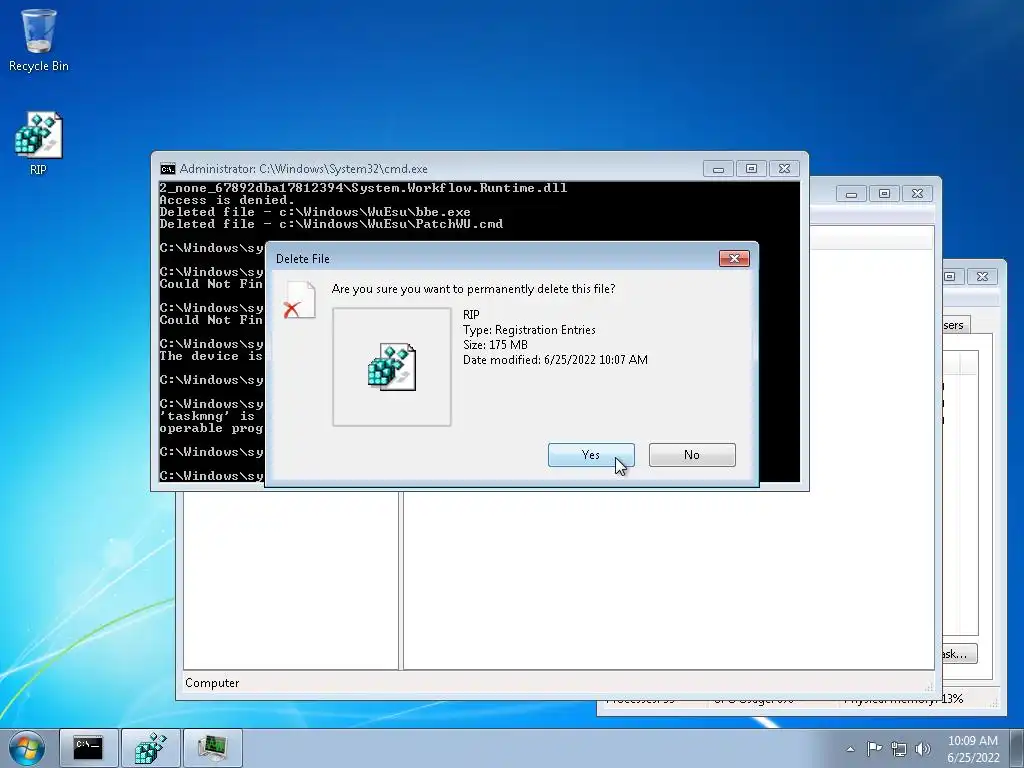This screenshot has height=768, width=1024.
Task: Maximize the Task Manager window at back
Action: point(950,276)
